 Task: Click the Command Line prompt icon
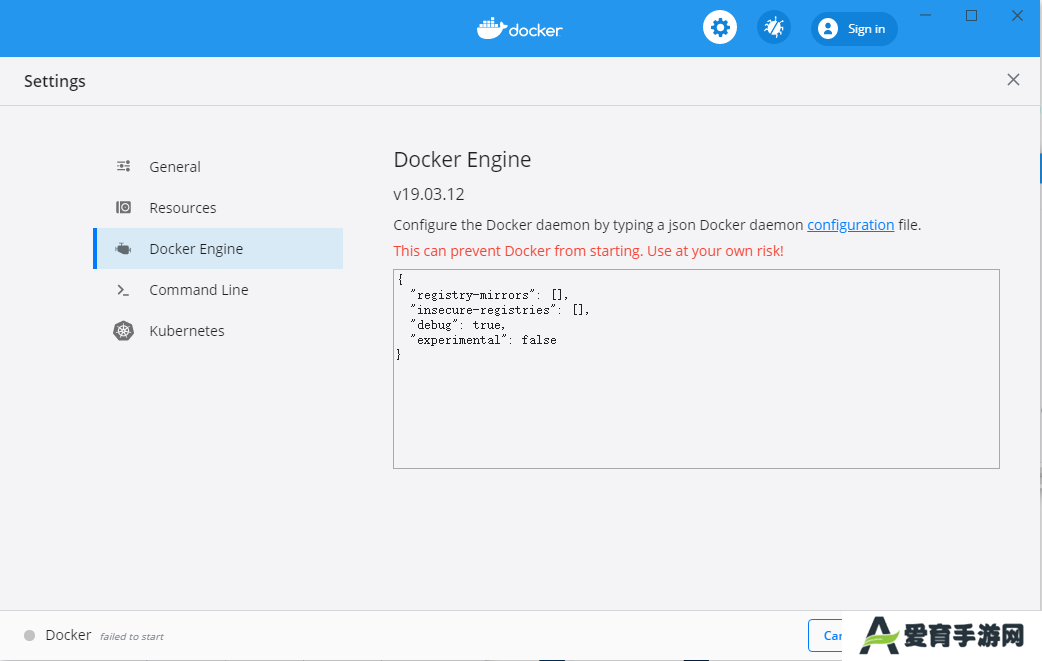(x=124, y=290)
